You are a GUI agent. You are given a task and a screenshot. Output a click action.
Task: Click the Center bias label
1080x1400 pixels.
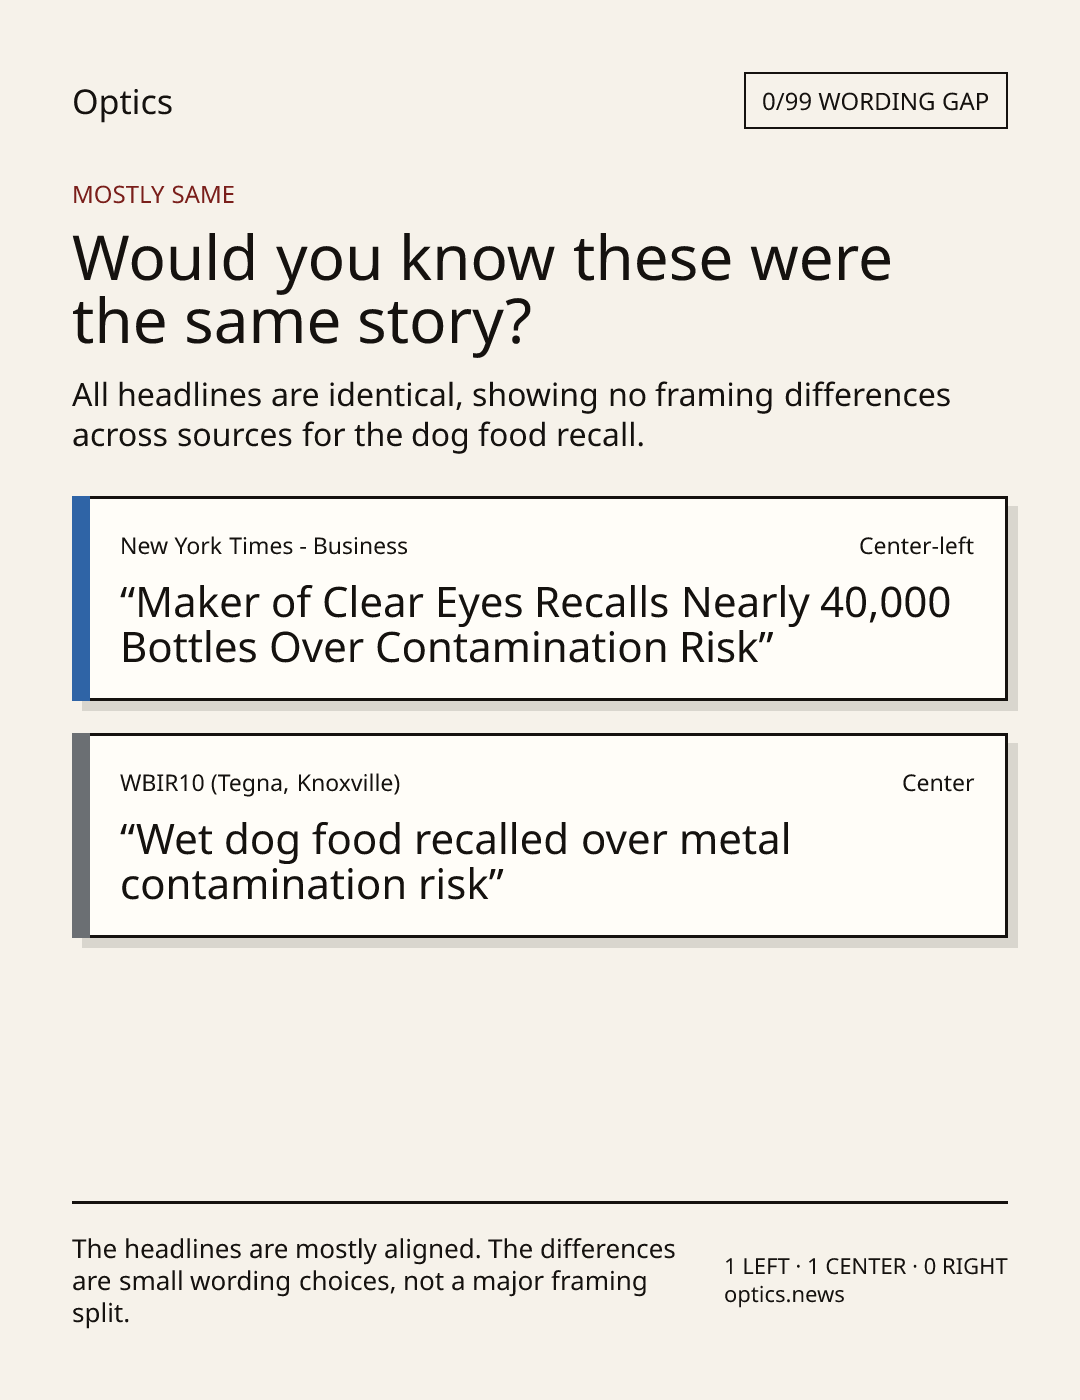[x=938, y=783]
